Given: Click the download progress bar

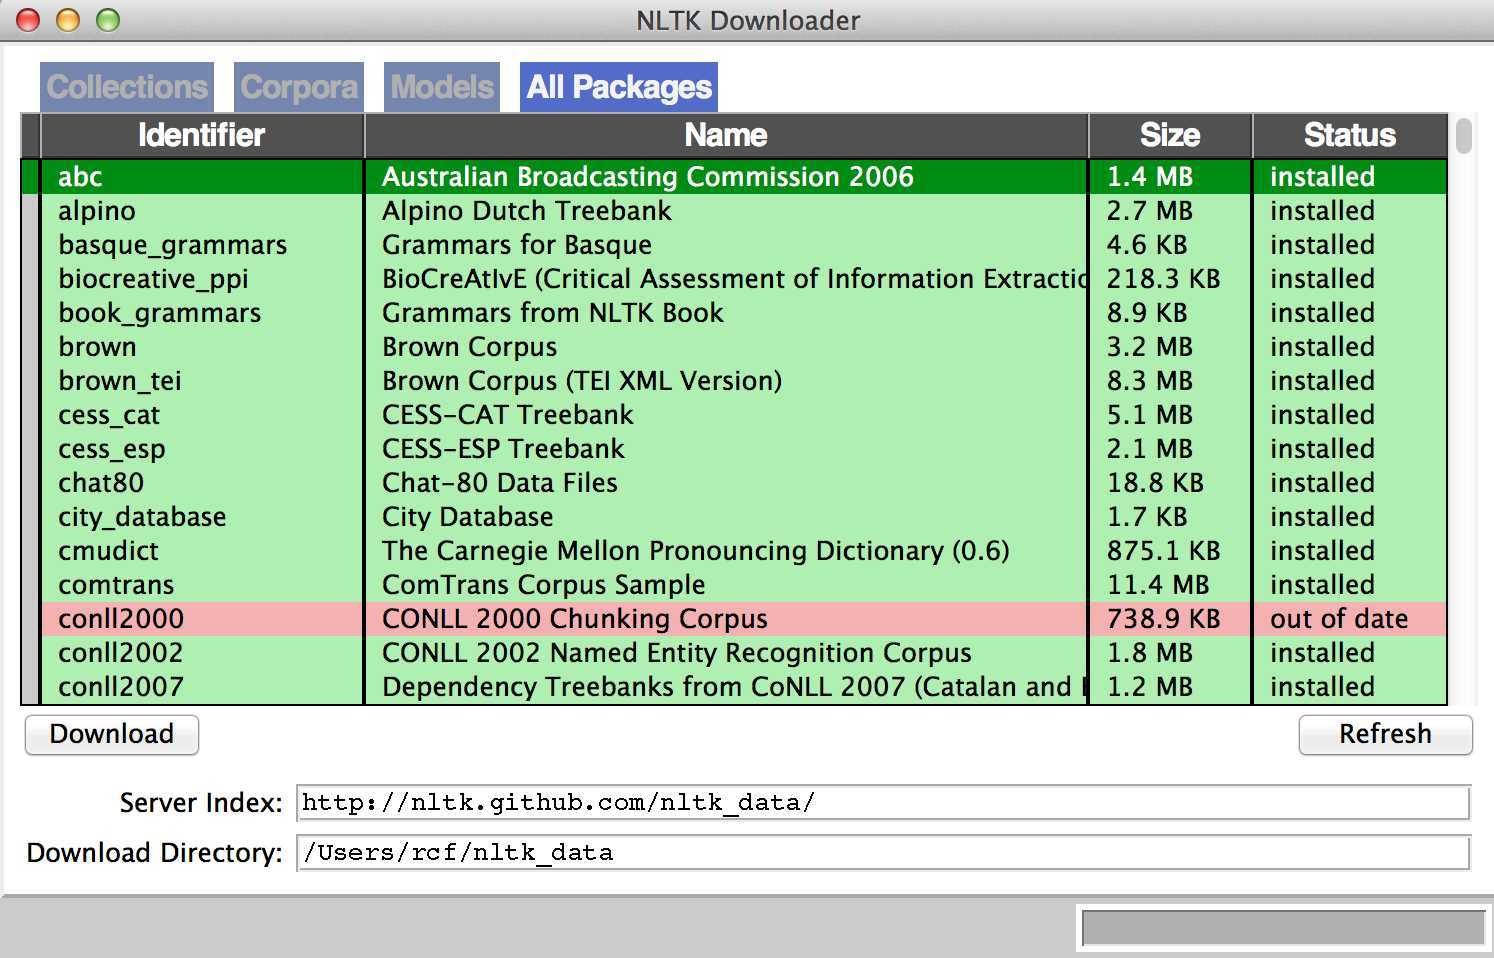Looking at the screenshot, I should click(1283, 927).
